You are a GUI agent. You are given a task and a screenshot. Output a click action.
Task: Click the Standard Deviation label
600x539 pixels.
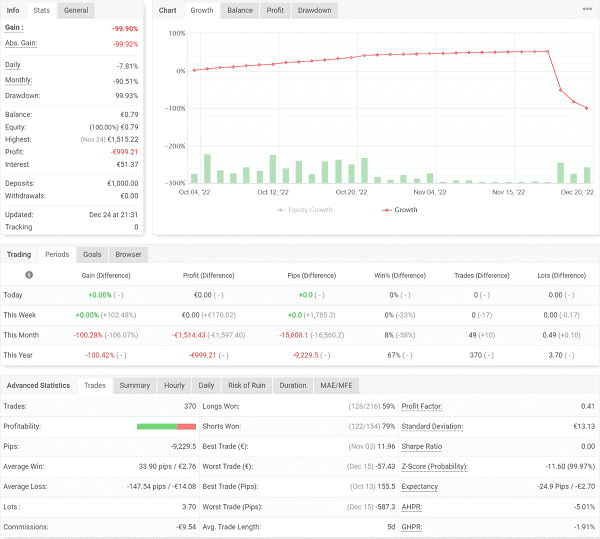[x=432, y=426]
